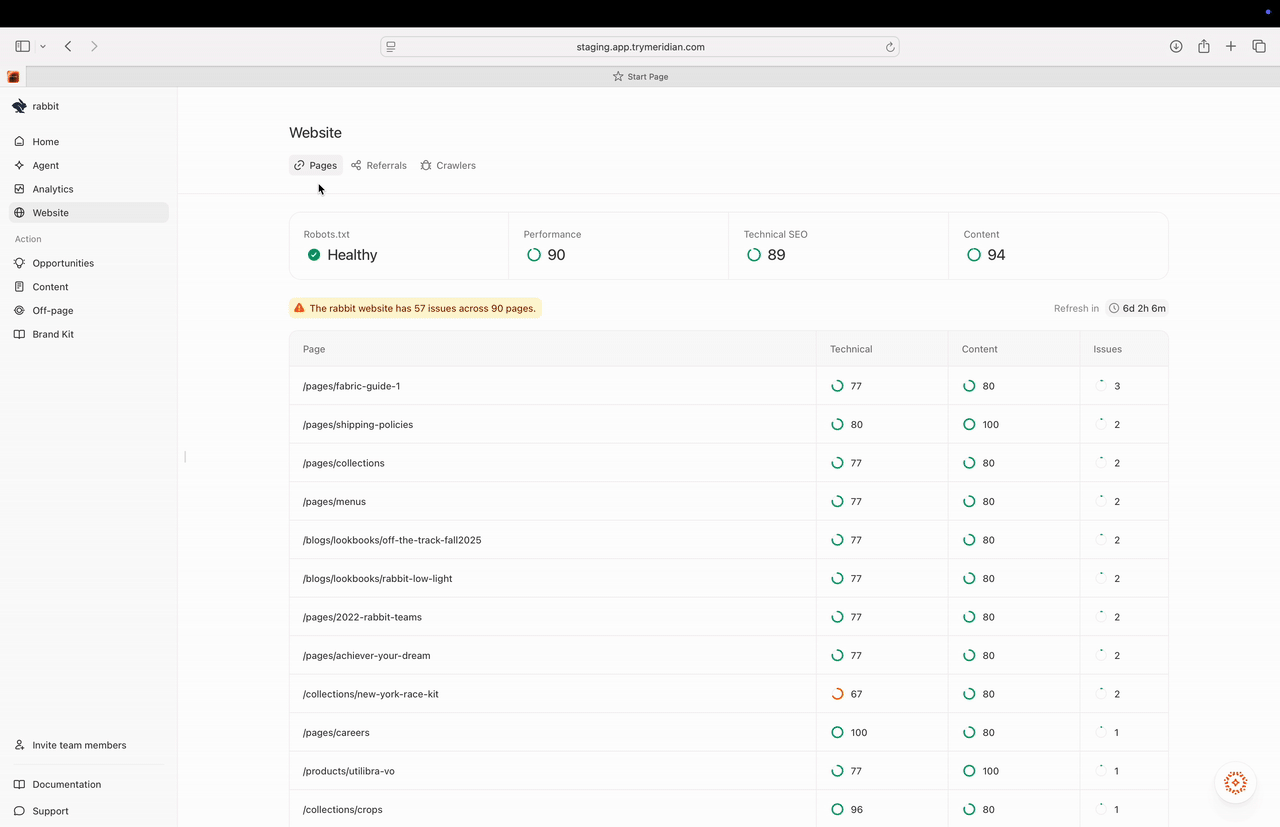Open Content in the sidebar

89,287
